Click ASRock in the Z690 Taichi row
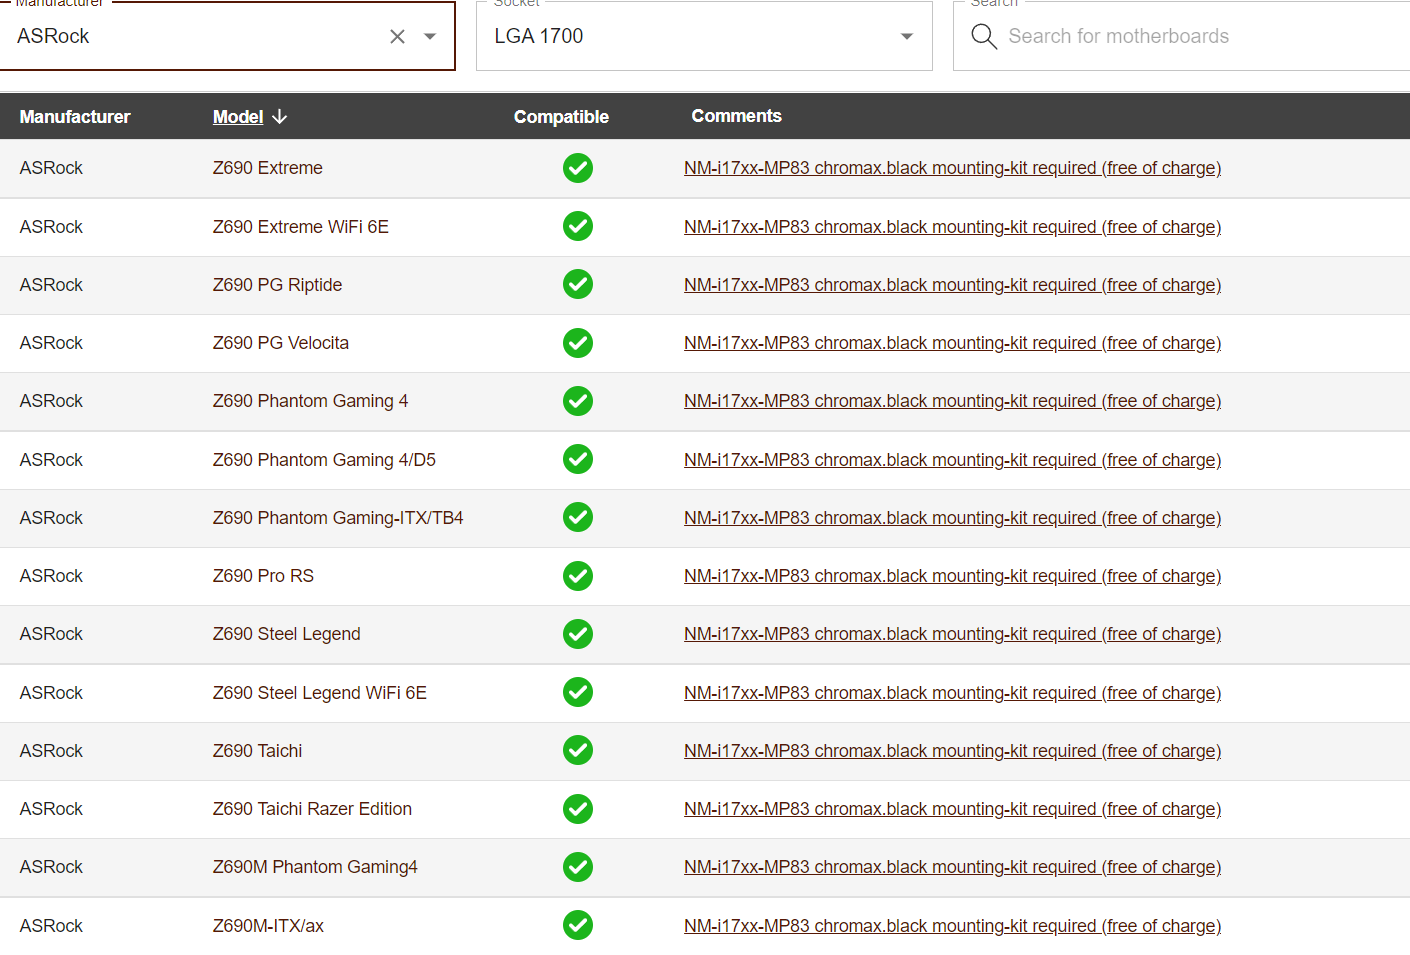This screenshot has width=1410, height=955. click(51, 751)
